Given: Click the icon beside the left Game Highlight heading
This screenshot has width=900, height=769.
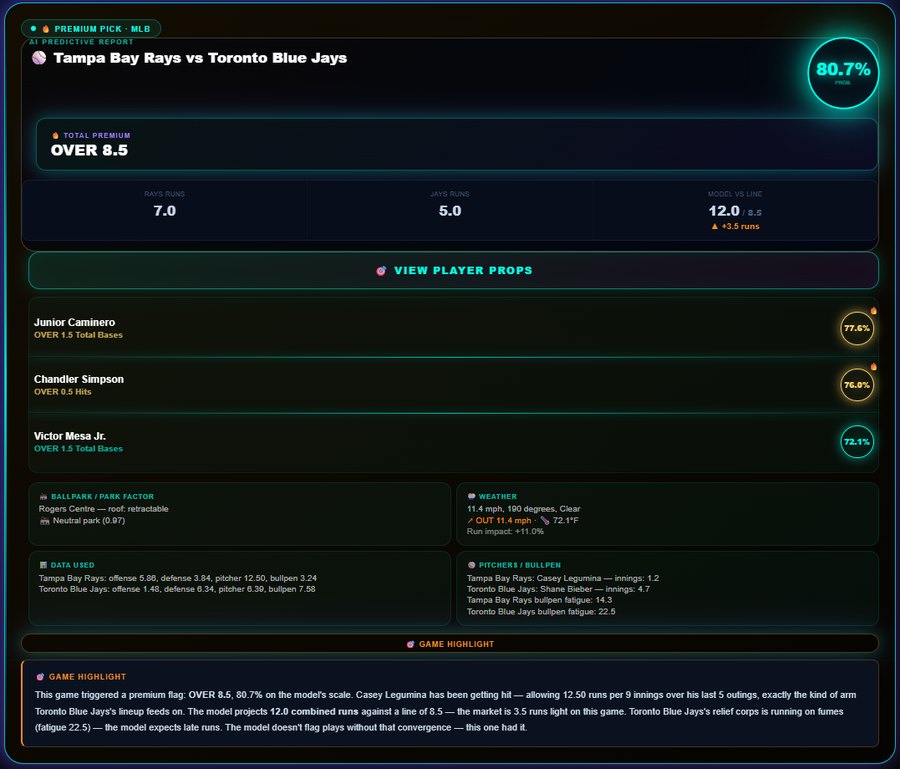Looking at the screenshot, I should click(40, 677).
